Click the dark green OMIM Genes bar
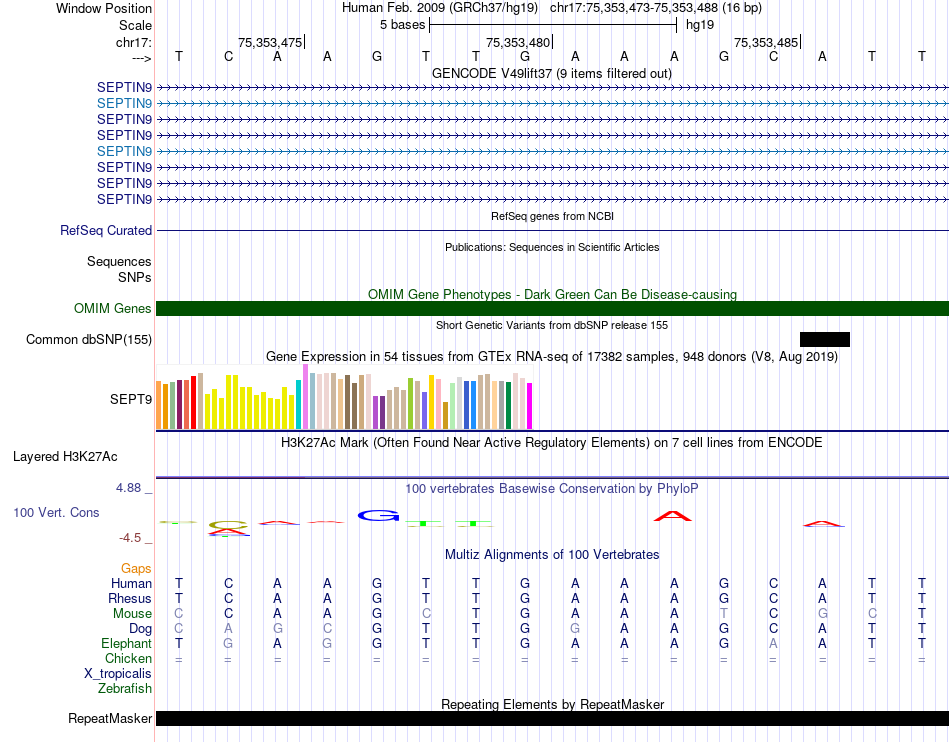 pos(552,308)
